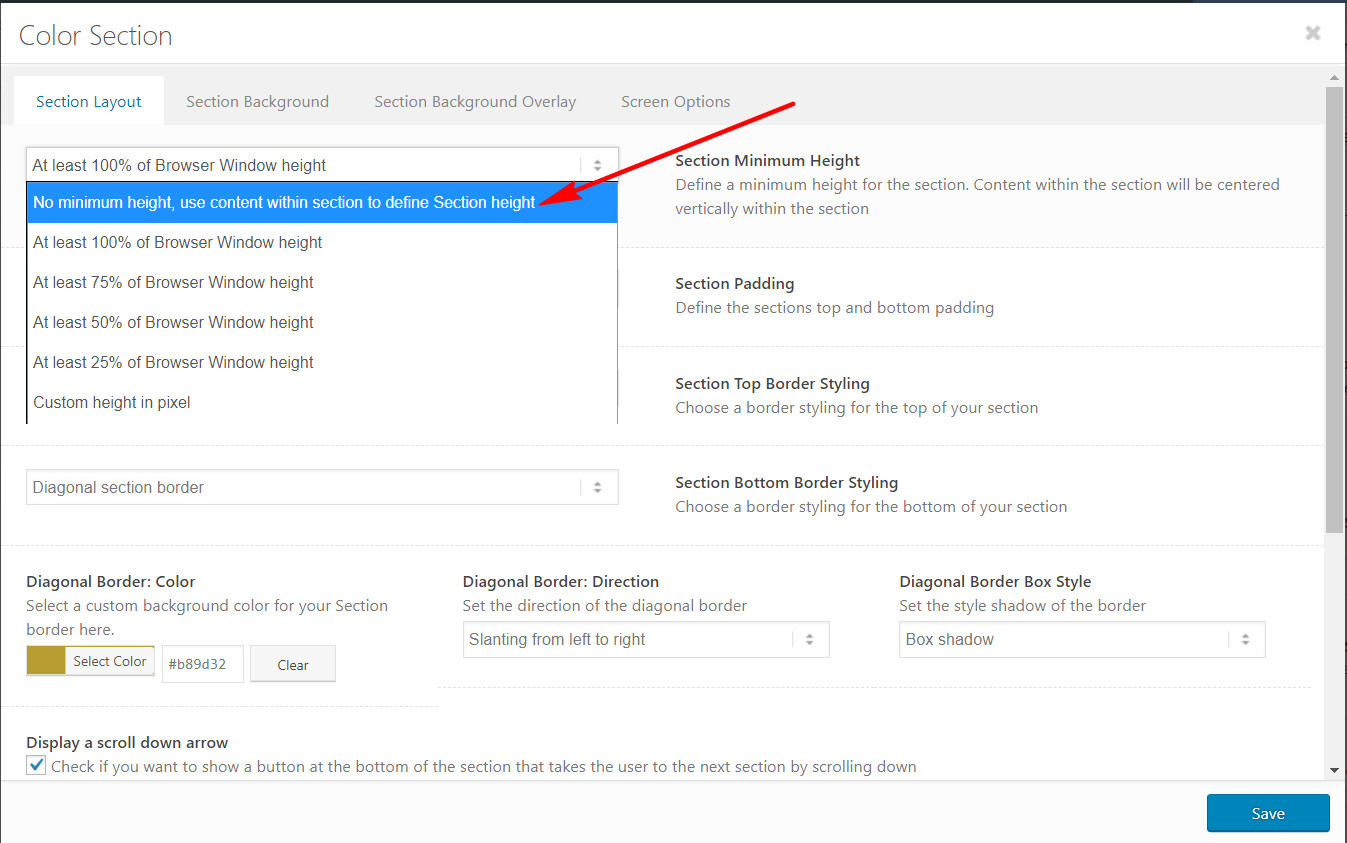Open the Diagonal Border Box Style dropdown
This screenshot has height=843, width=1347.
1082,639
